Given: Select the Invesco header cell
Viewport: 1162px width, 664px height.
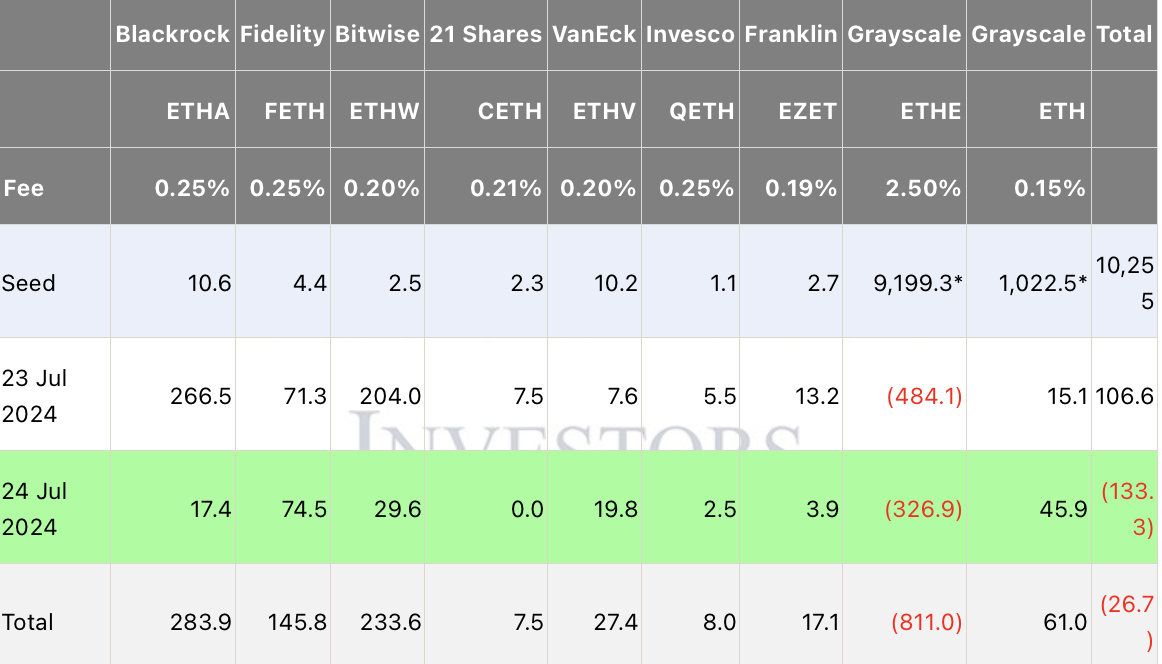Looking at the screenshot, I should [691, 34].
